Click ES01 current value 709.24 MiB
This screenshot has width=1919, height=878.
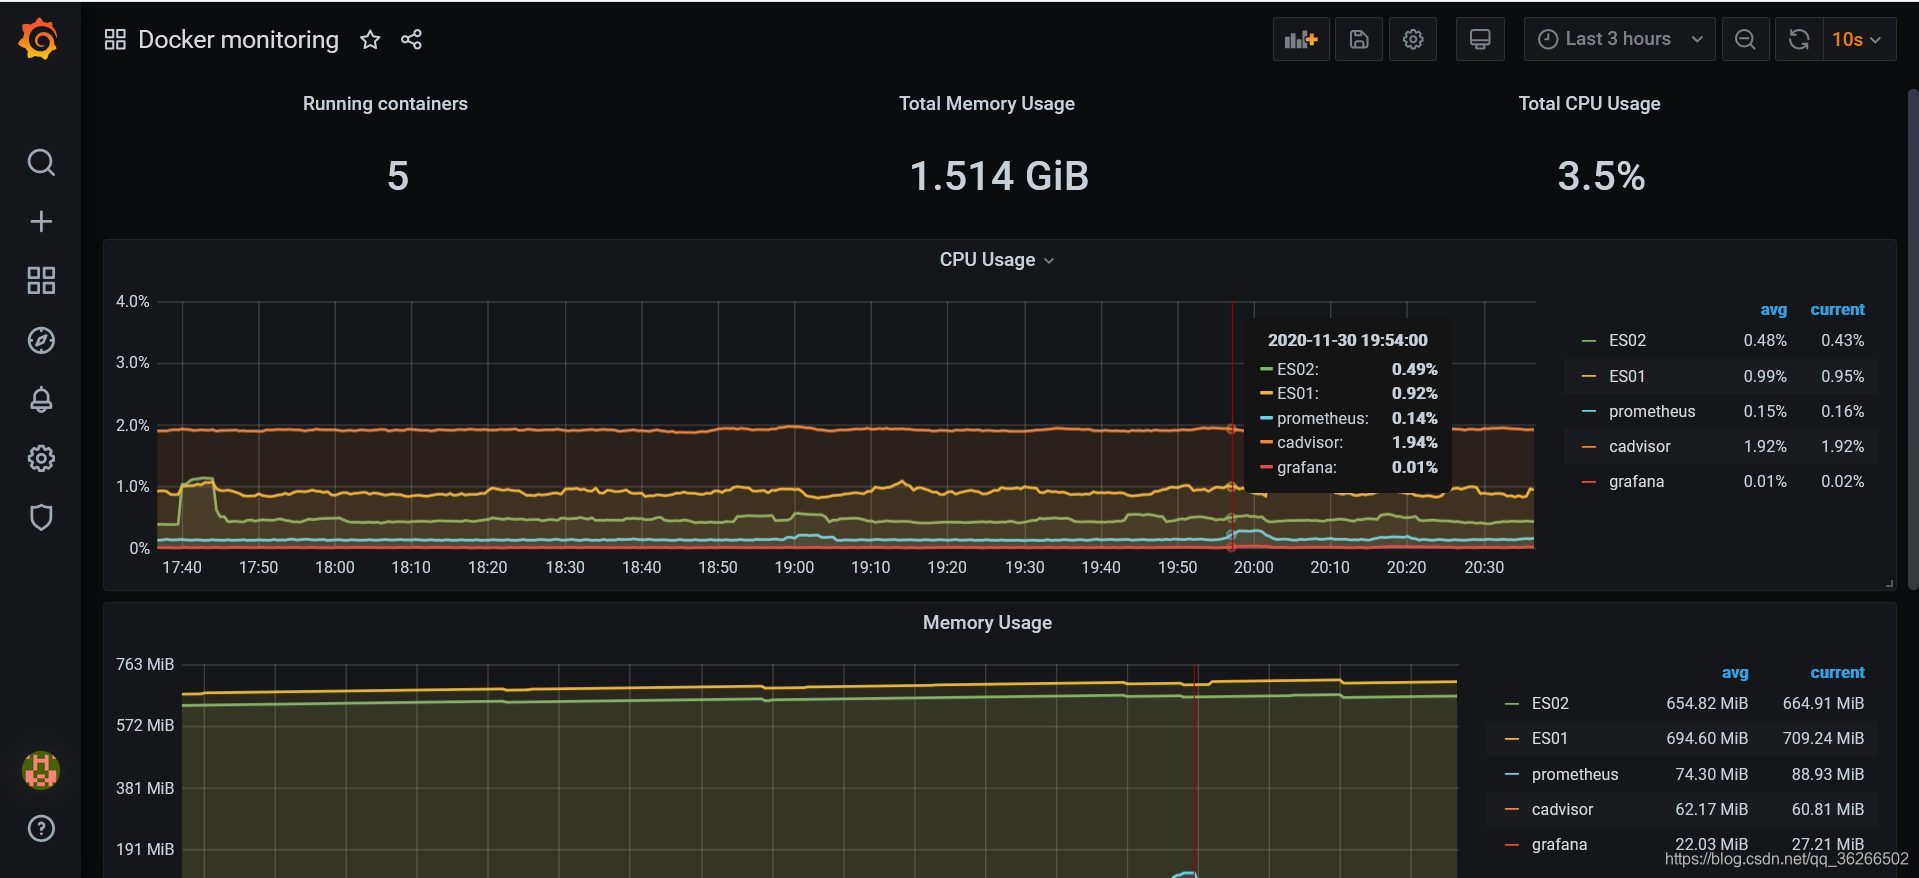(x=1823, y=739)
